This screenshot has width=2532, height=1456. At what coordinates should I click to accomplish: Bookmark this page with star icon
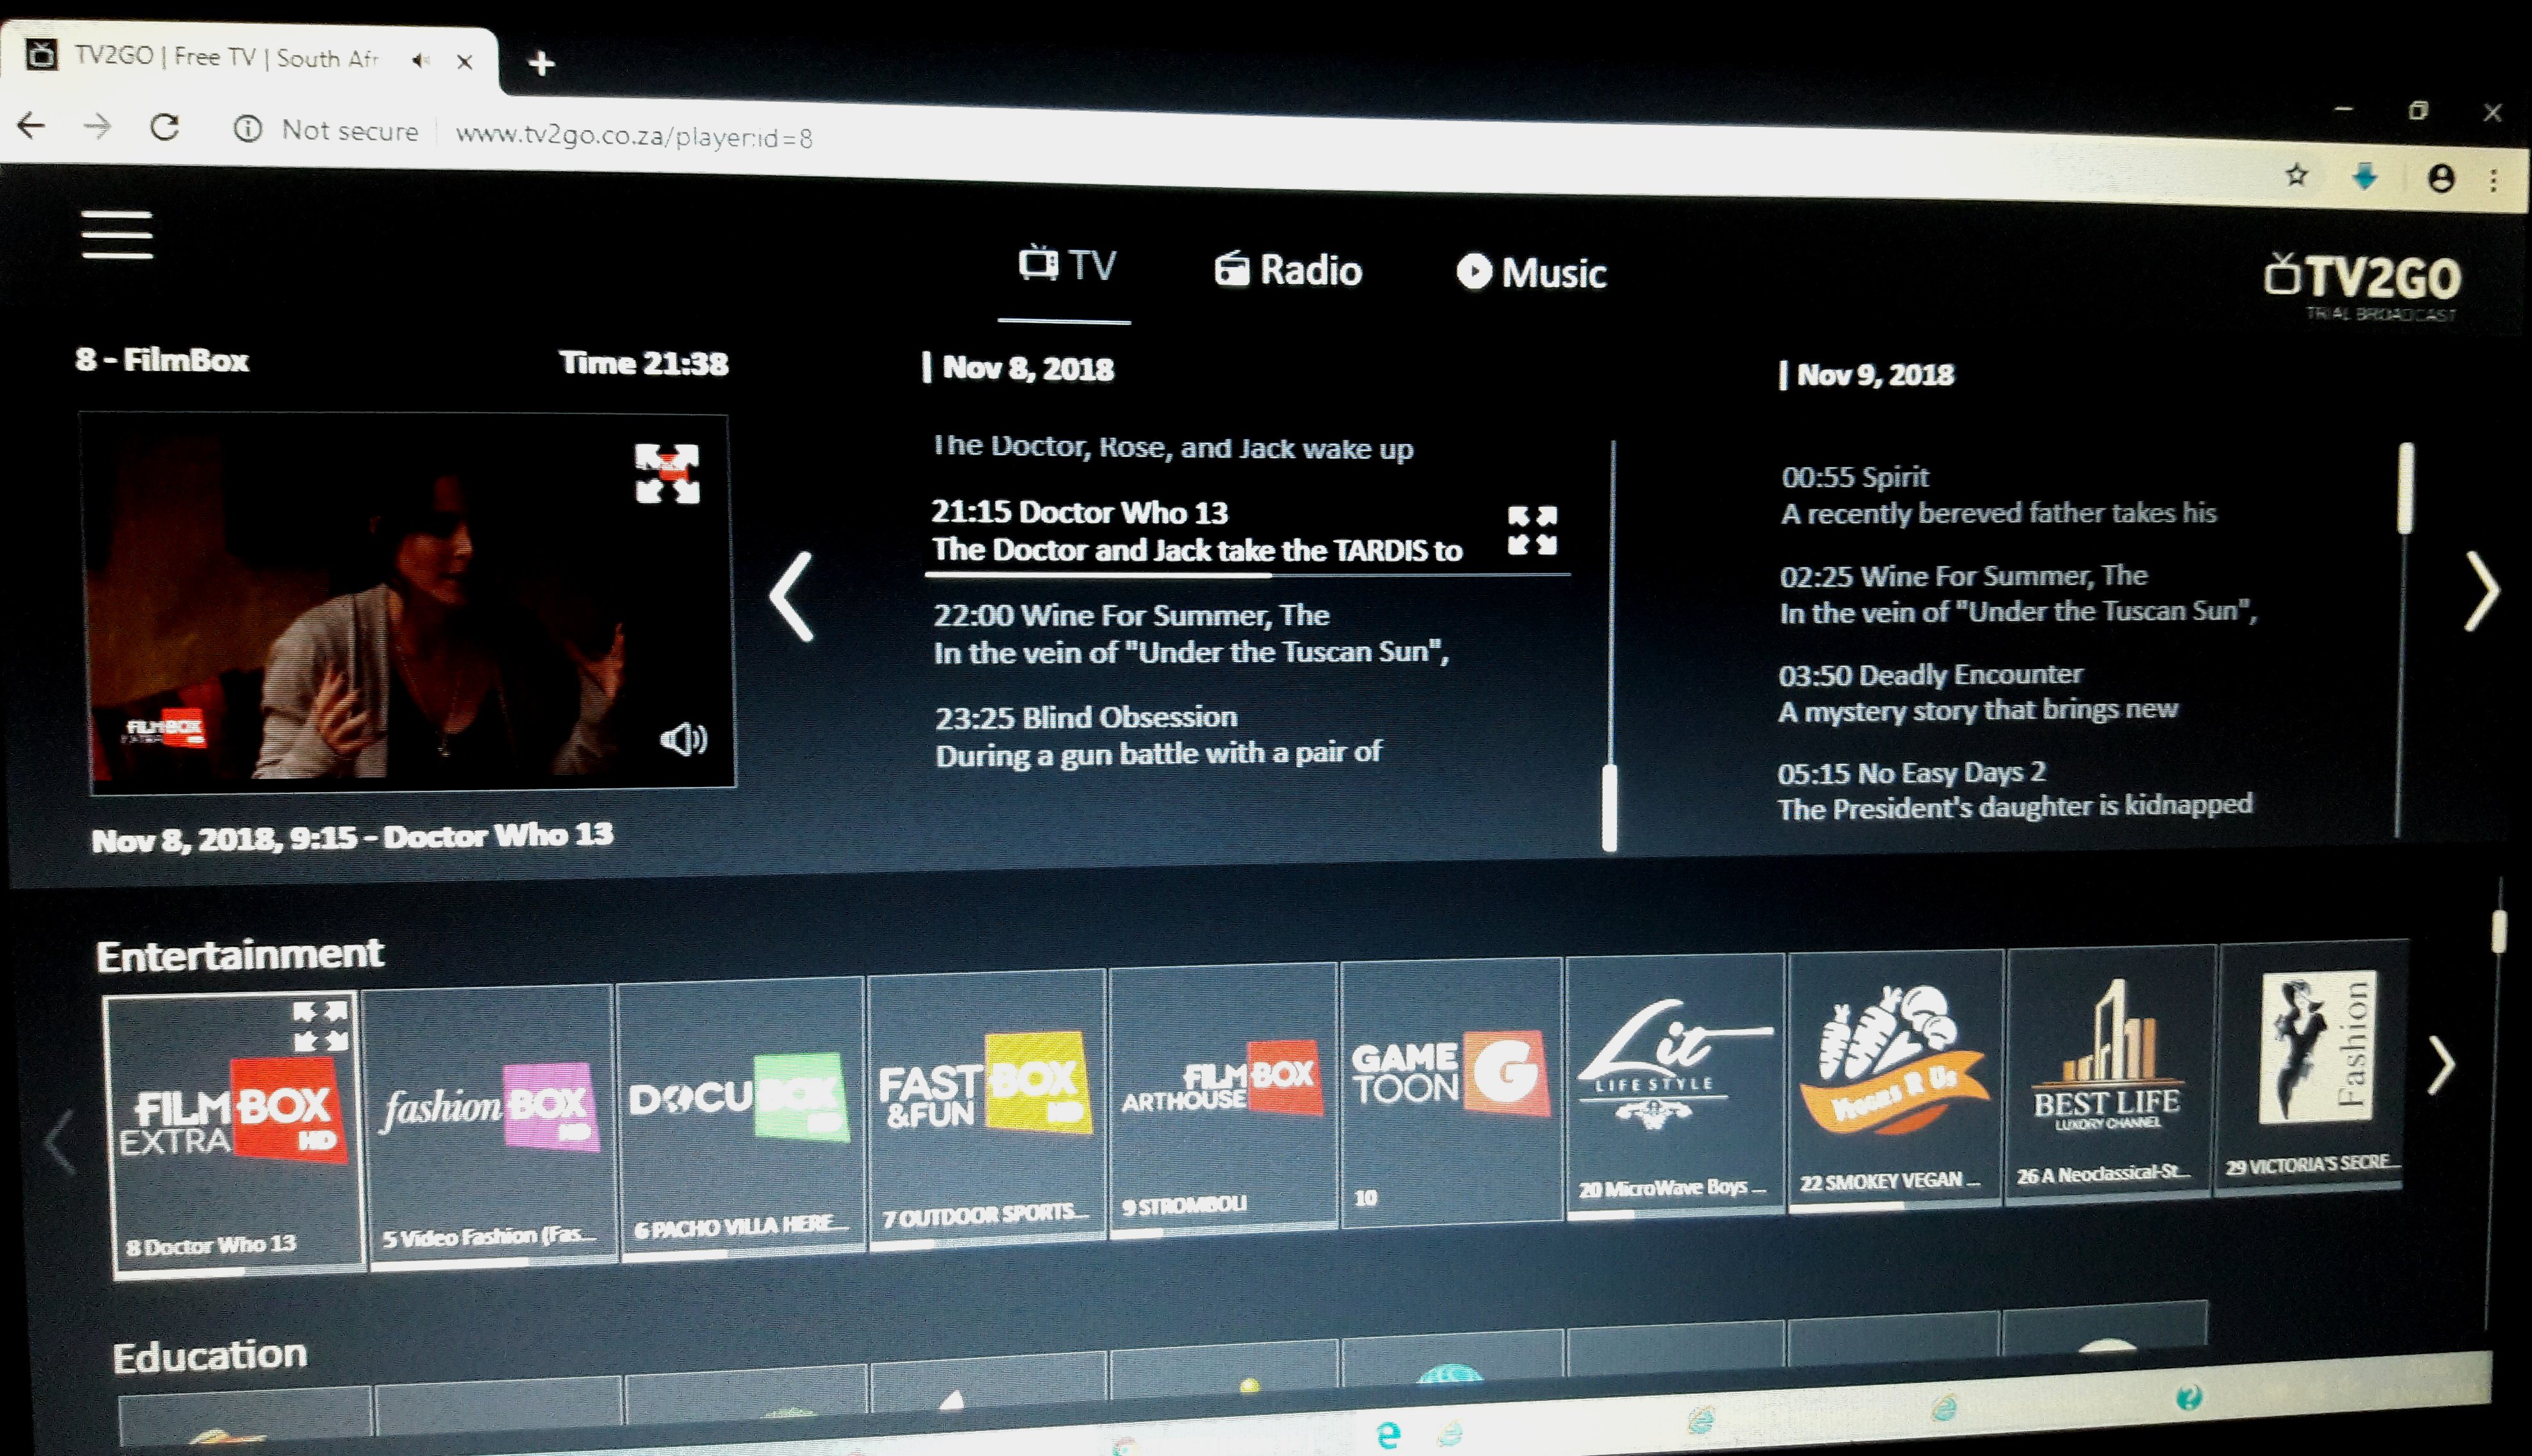point(2296,176)
